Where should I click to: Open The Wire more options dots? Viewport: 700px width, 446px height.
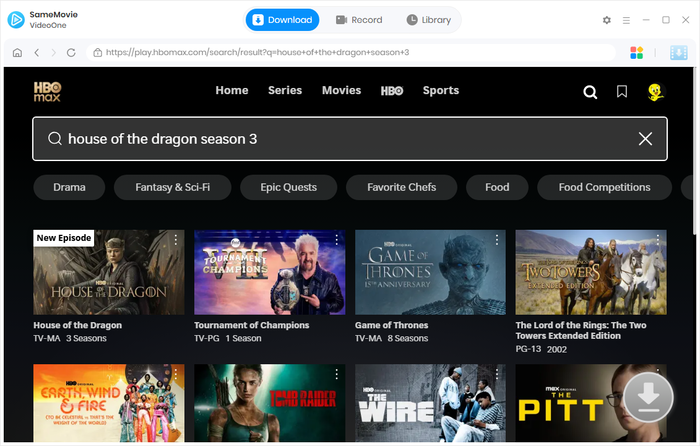[497, 374]
